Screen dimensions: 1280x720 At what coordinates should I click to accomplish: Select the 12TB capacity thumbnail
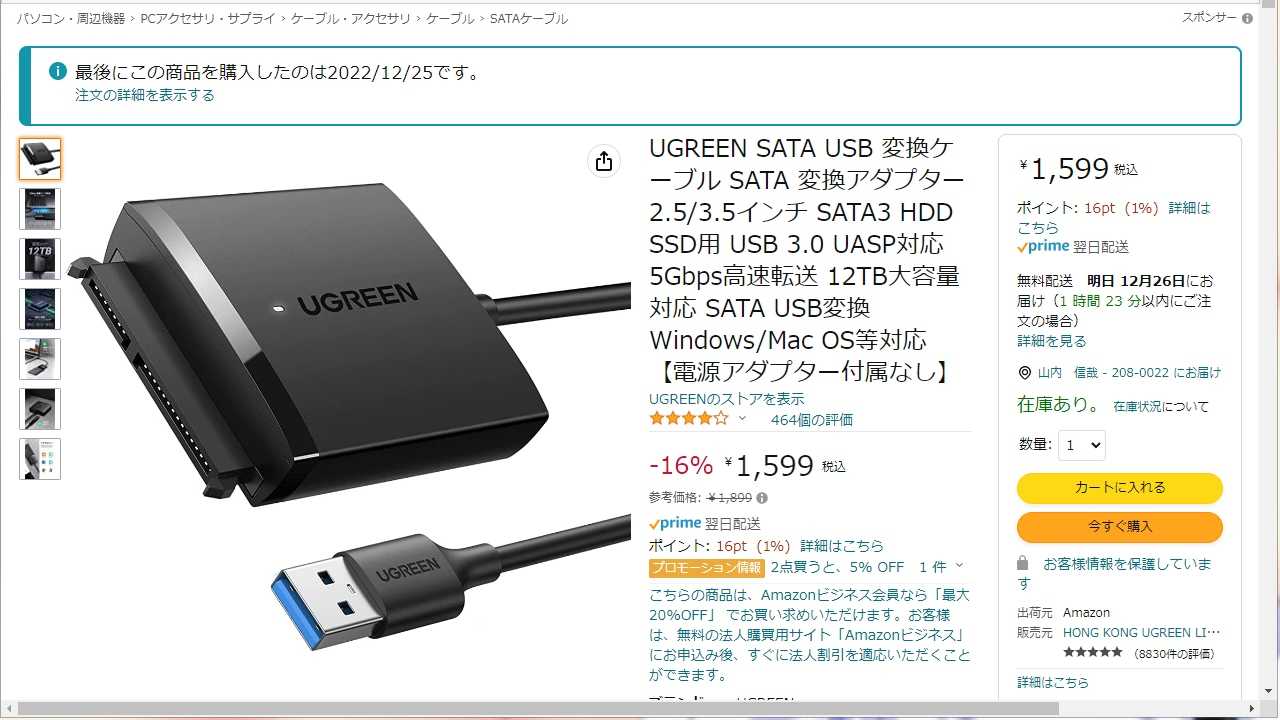tap(40, 259)
